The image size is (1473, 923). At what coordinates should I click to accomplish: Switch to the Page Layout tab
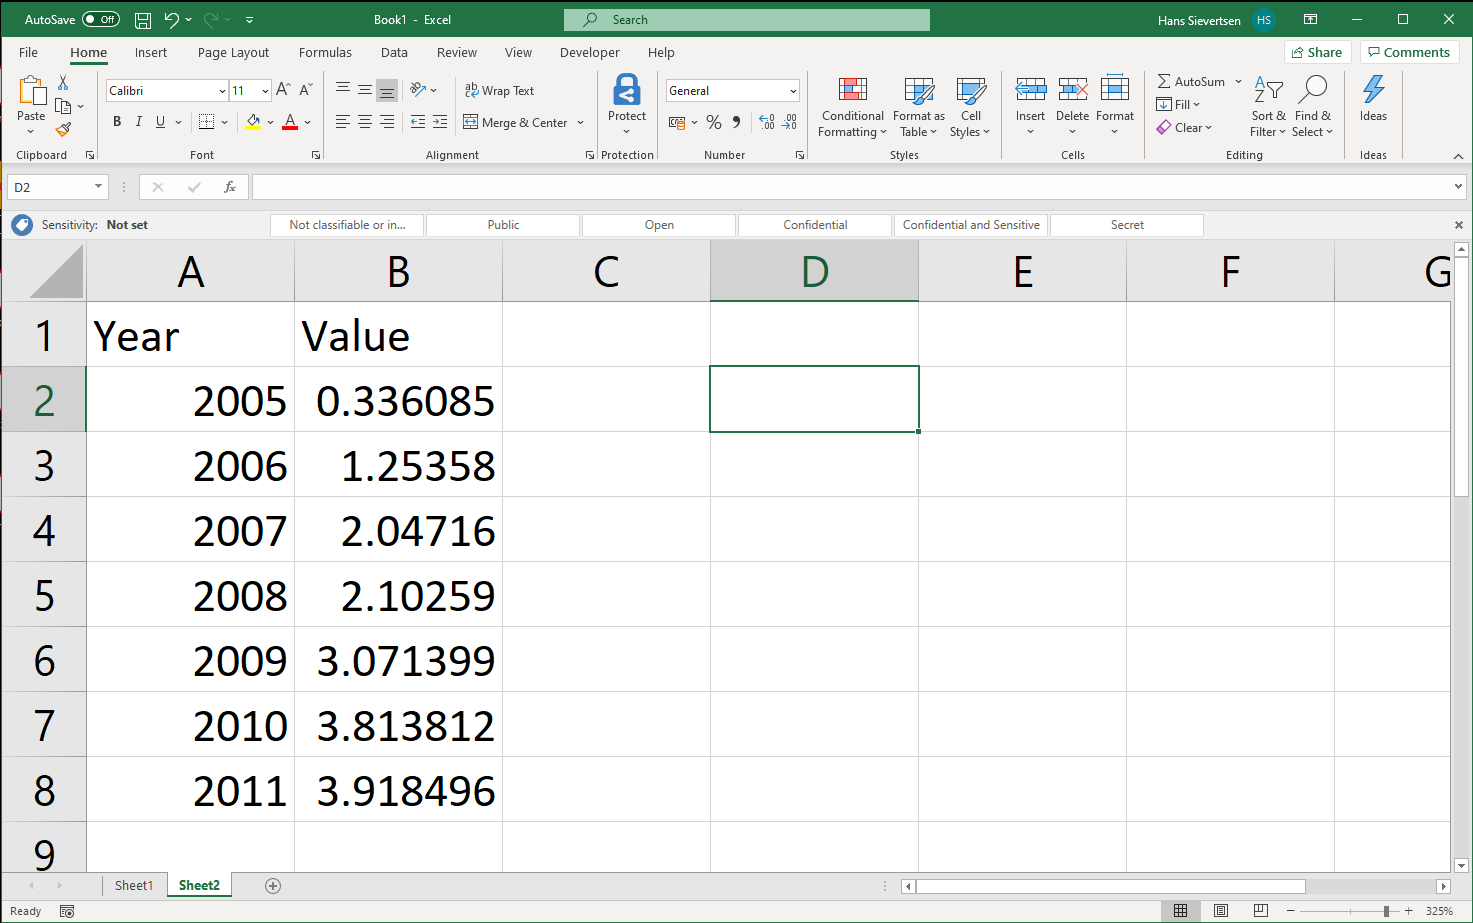pyautogui.click(x=233, y=53)
